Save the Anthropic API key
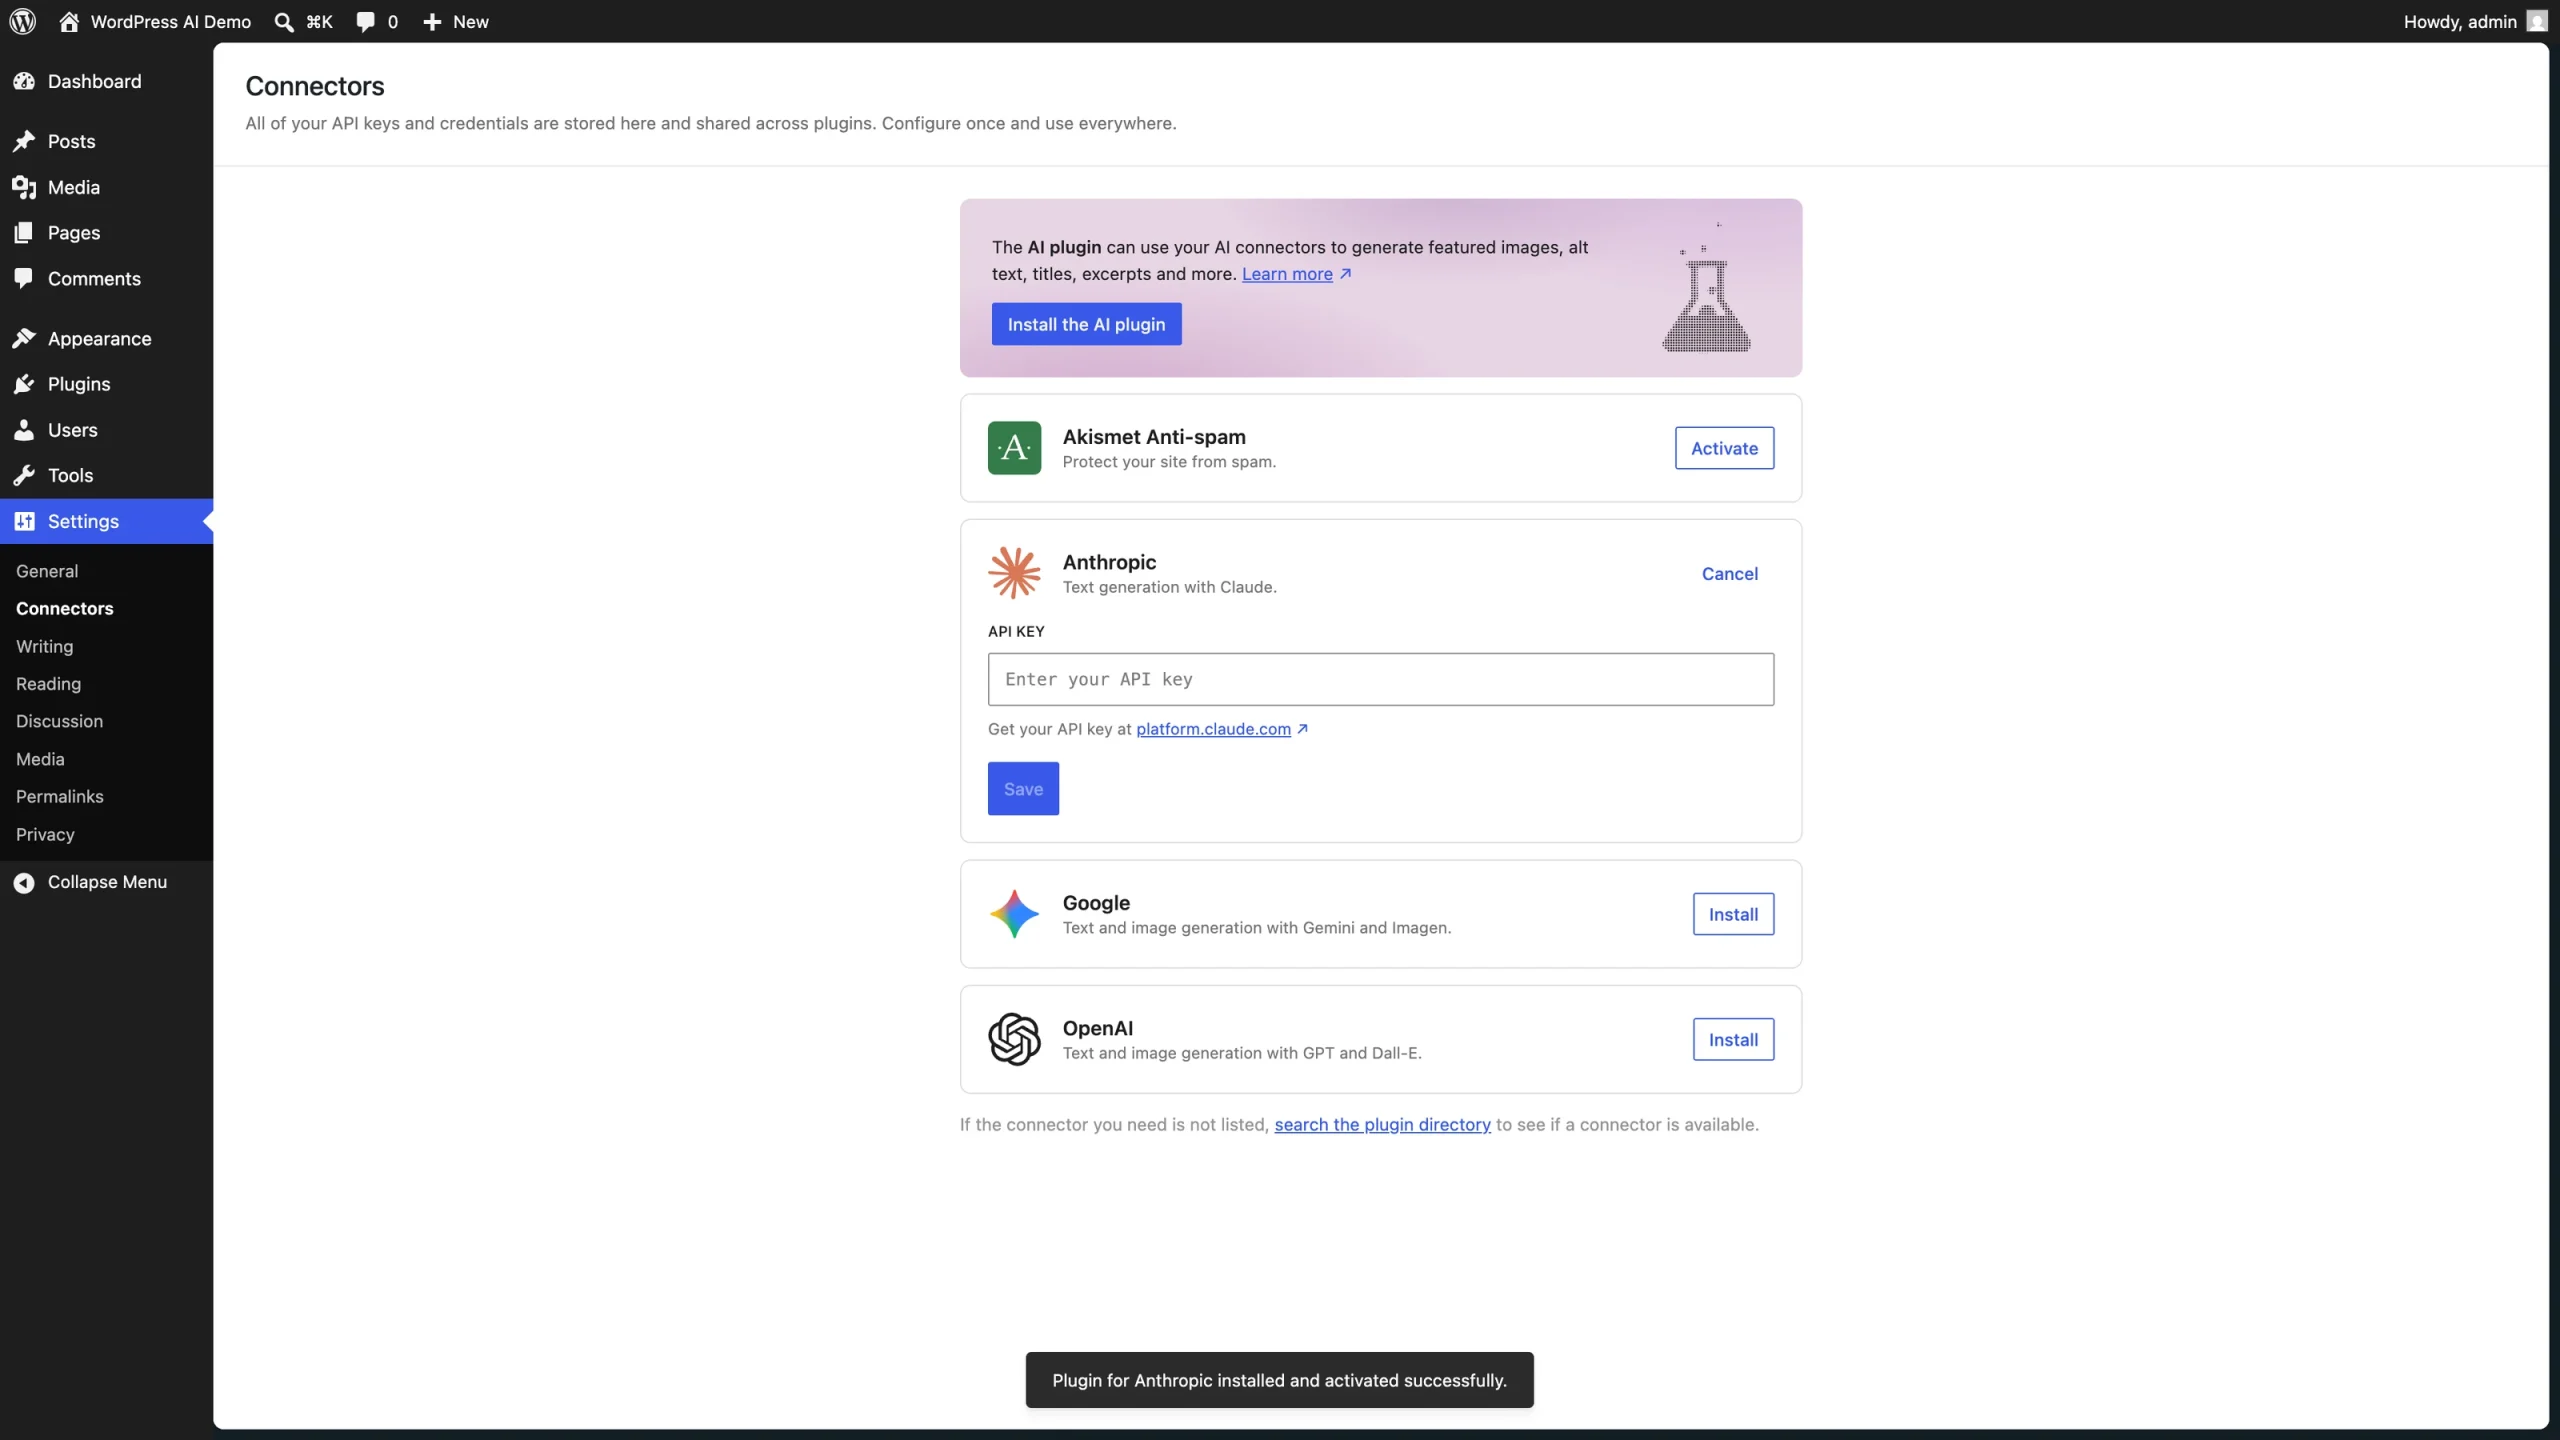 pos(1023,788)
